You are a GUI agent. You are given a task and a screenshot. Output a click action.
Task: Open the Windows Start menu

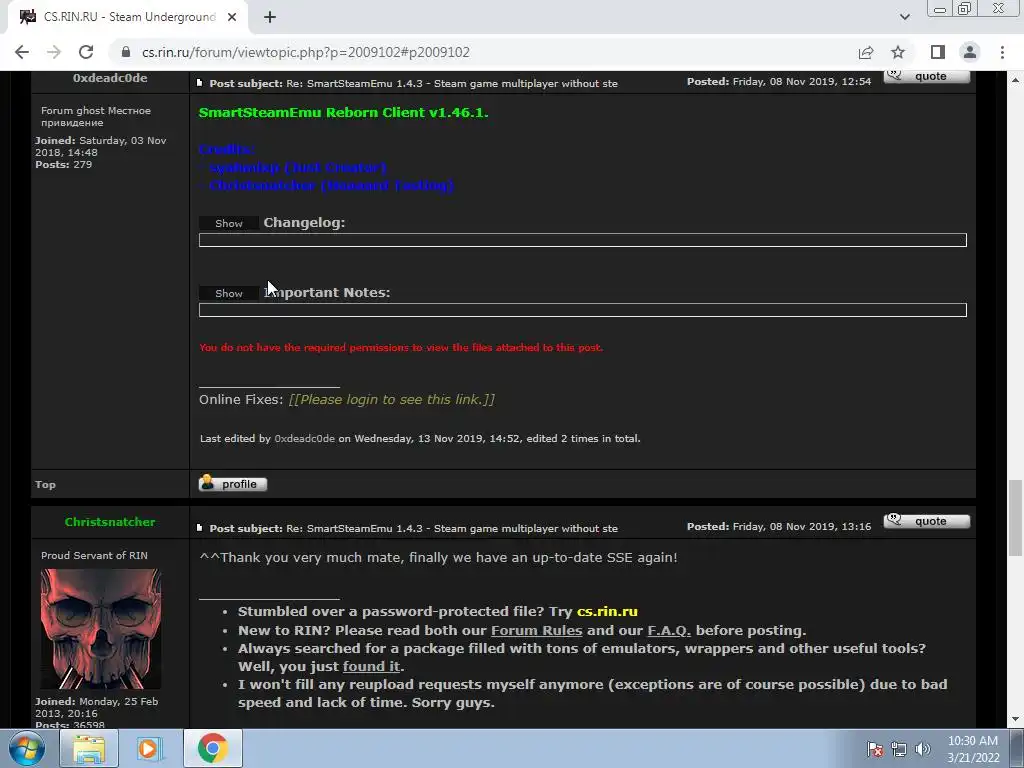coord(26,748)
